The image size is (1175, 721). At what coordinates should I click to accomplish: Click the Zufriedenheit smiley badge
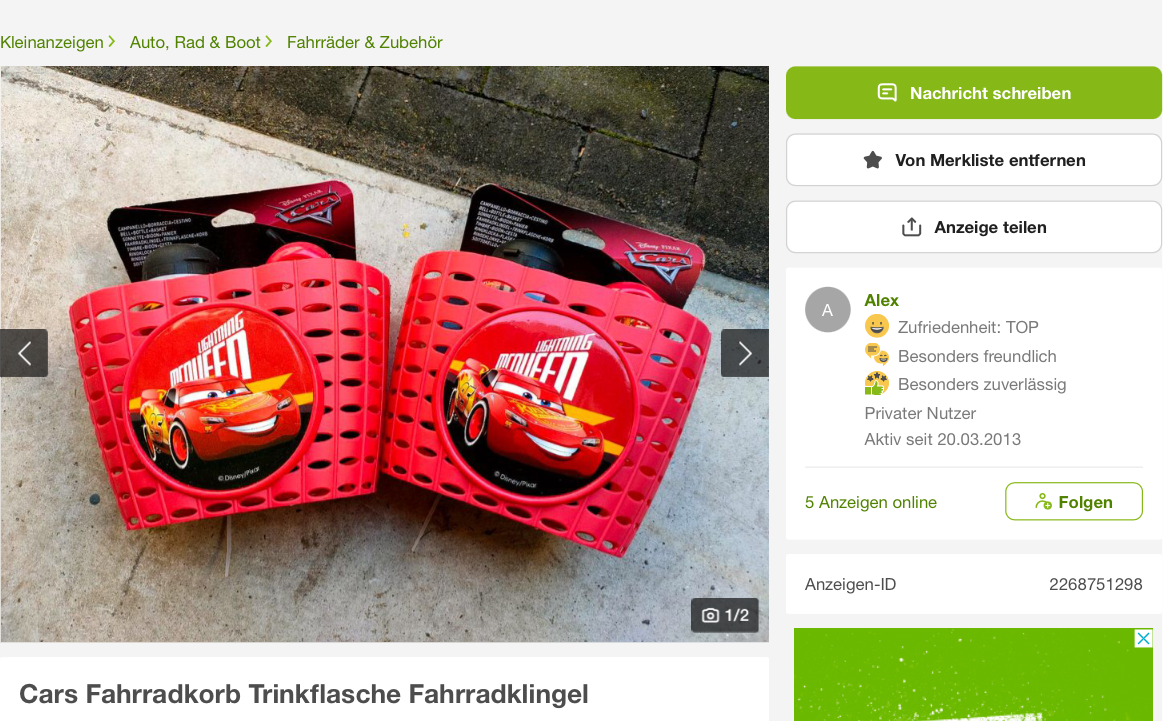pos(876,326)
